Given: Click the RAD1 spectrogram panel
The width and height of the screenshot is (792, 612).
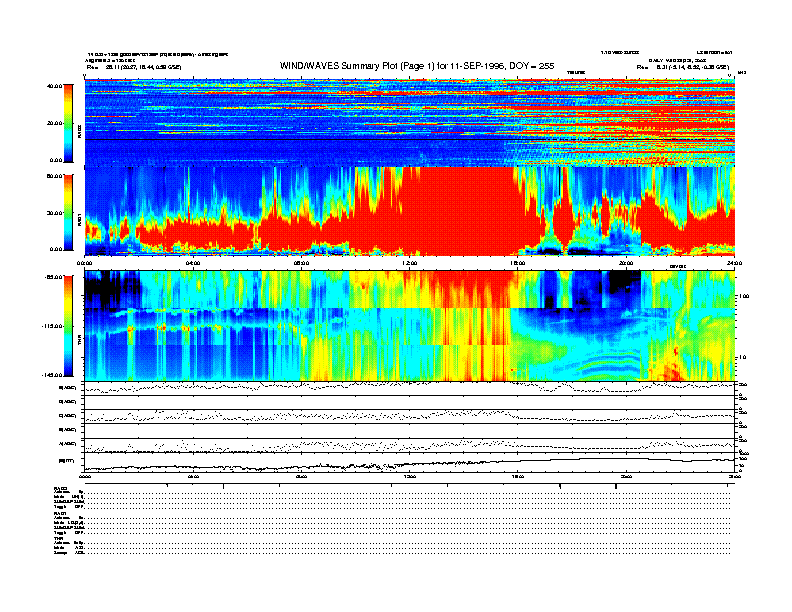Looking at the screenshot, I should tap(410, 212).
